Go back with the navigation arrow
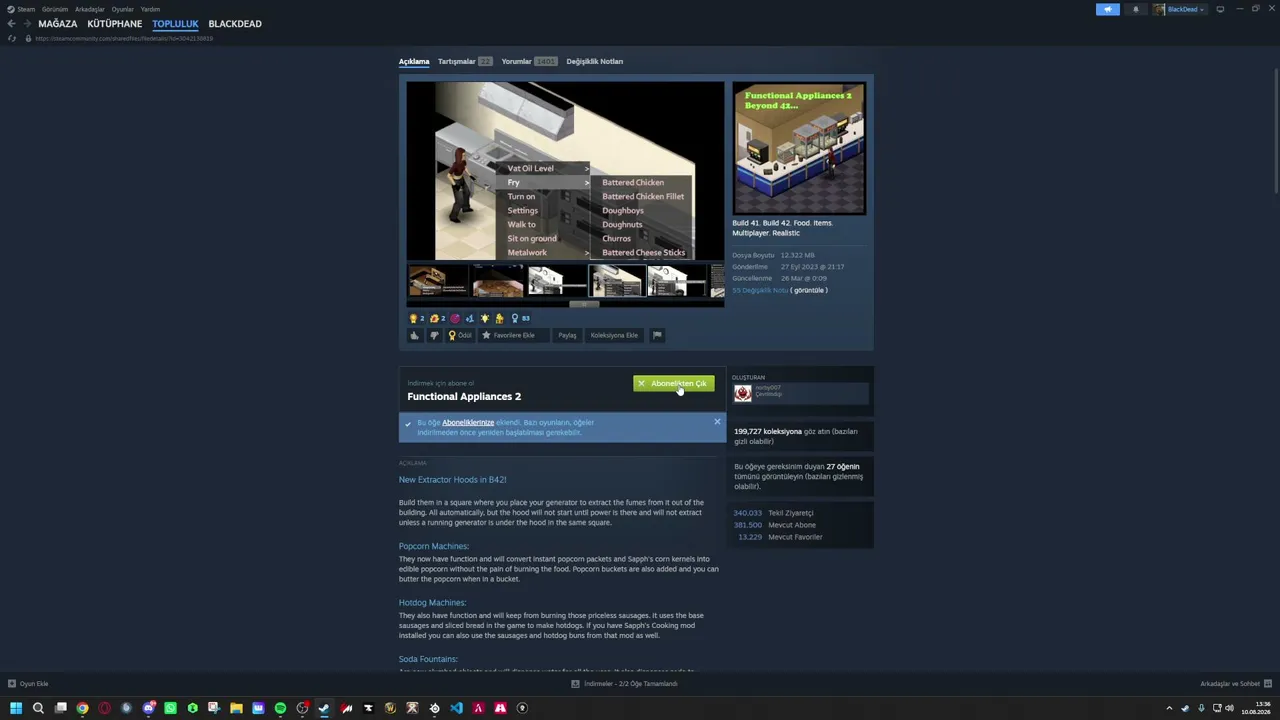 click(x=11, y=24)
